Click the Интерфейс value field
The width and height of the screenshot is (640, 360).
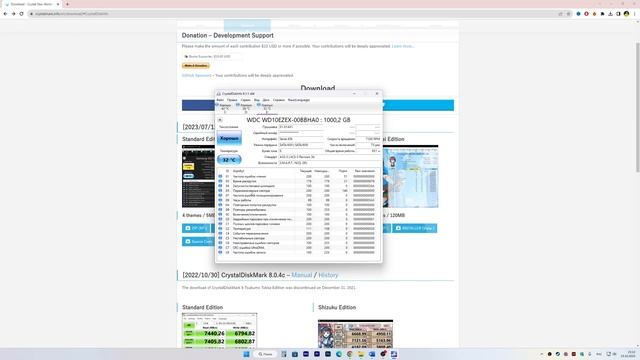[300, 139]
